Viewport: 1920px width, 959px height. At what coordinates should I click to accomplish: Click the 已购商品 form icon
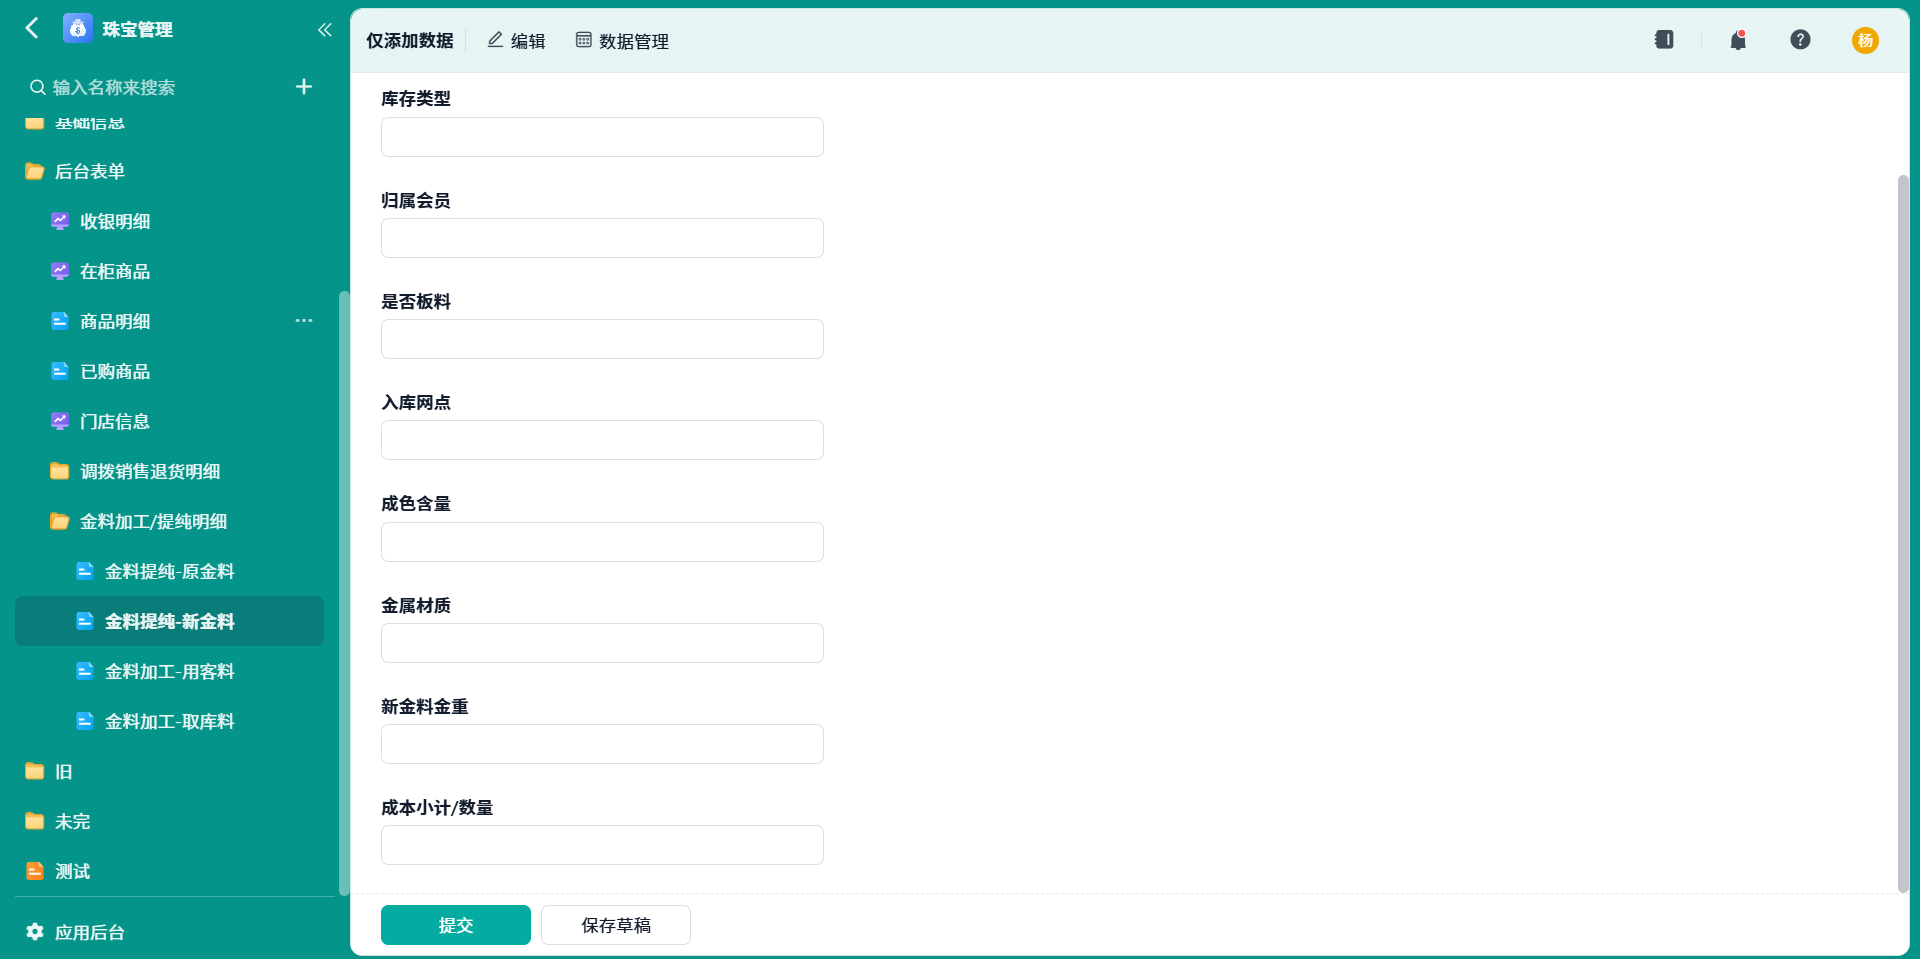pyautogui.click(x=60, y=371)
